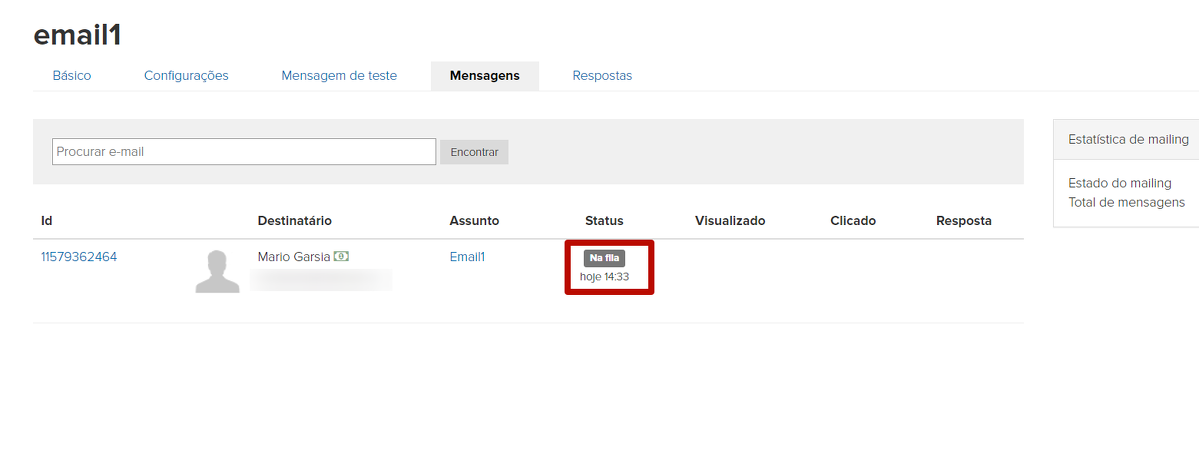Click the Status column header

click(604, 221)
